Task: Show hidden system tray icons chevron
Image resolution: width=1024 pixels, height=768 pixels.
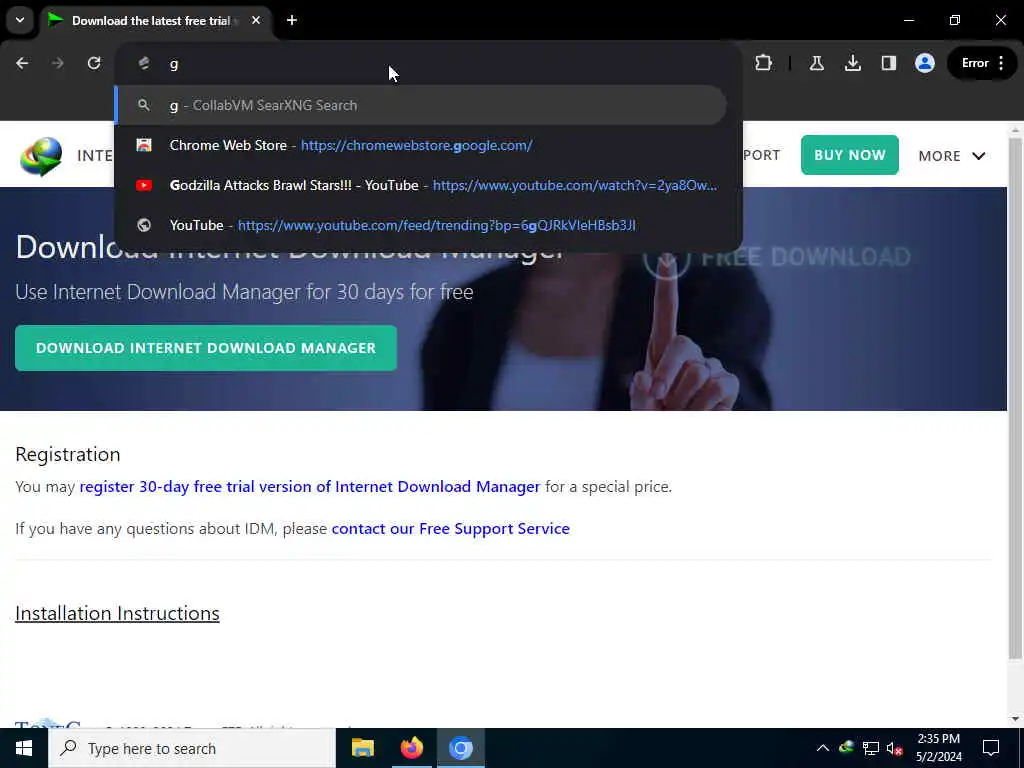Action: point(823,748)
